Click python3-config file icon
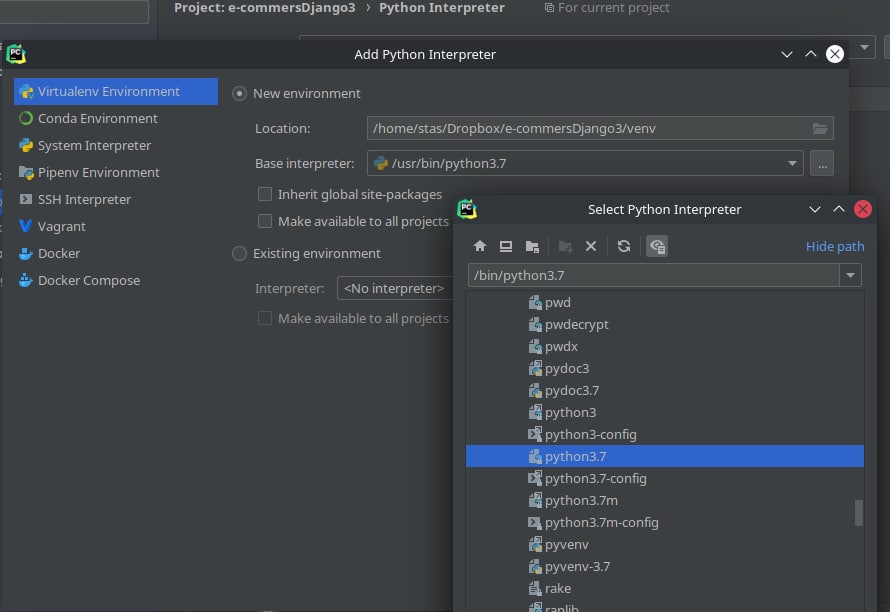 (x=535, y=434)
